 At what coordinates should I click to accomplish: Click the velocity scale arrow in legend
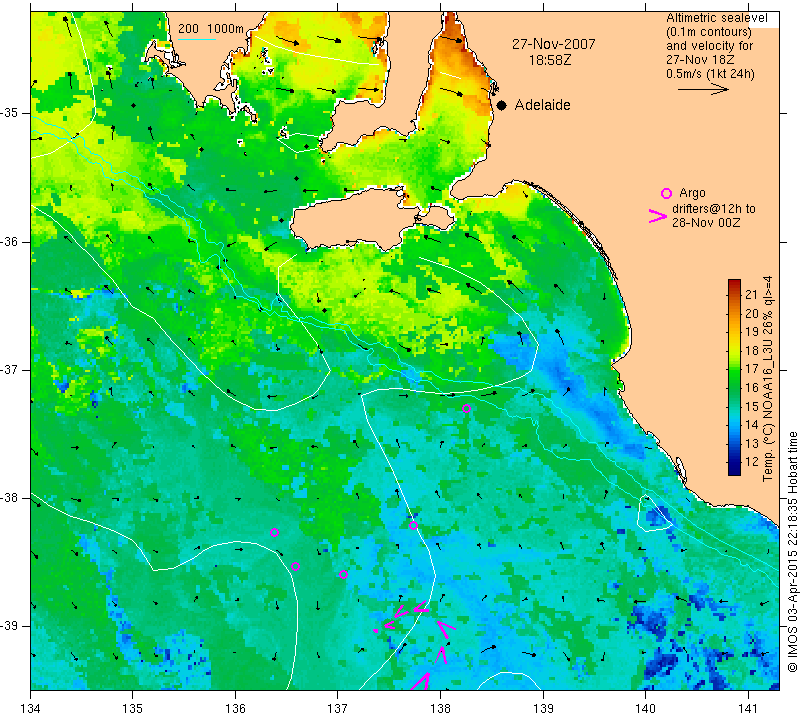coord(703,89)
